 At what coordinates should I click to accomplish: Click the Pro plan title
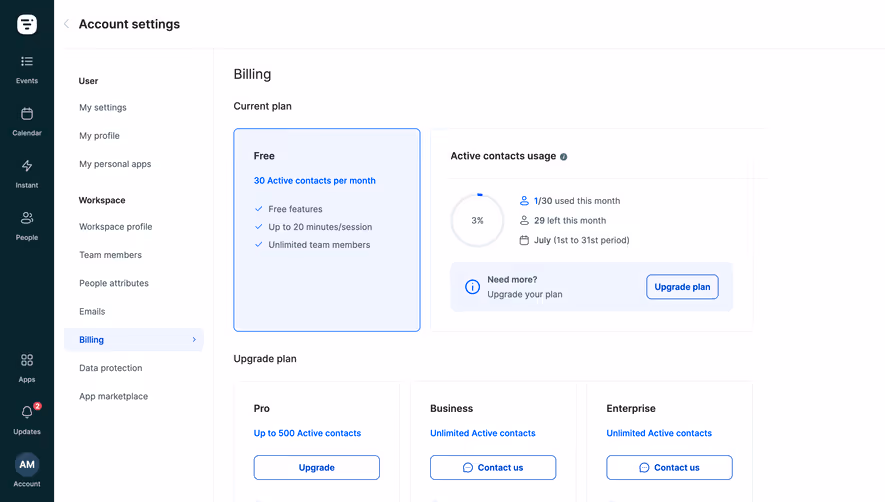click(x=261, y=408)
